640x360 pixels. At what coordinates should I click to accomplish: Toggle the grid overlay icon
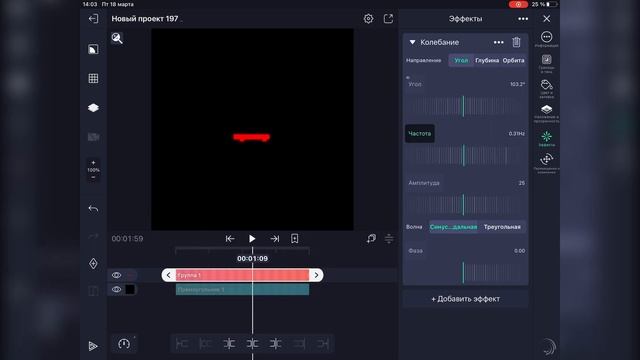click(x=93, y=78)
